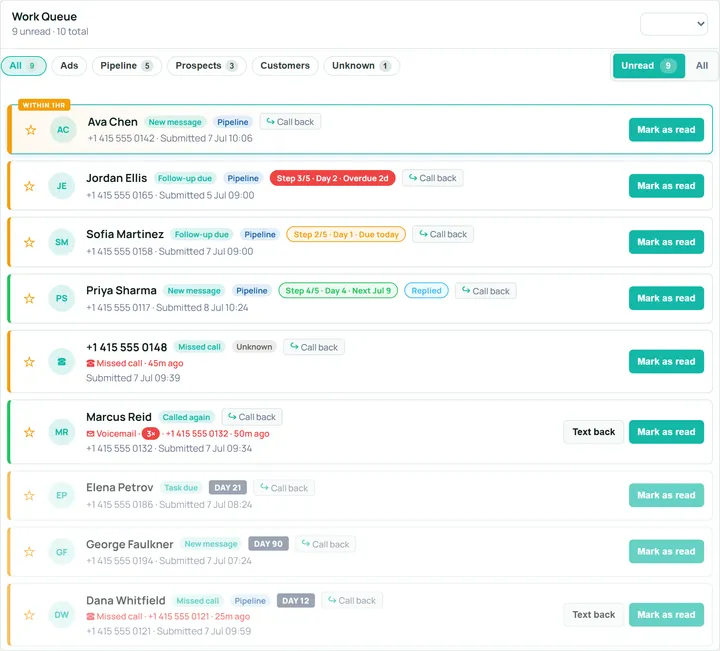The height and width of the screenshot is (651, 720).
Task: Star the Elena Petrov conversation
Action: coord(29,495)
